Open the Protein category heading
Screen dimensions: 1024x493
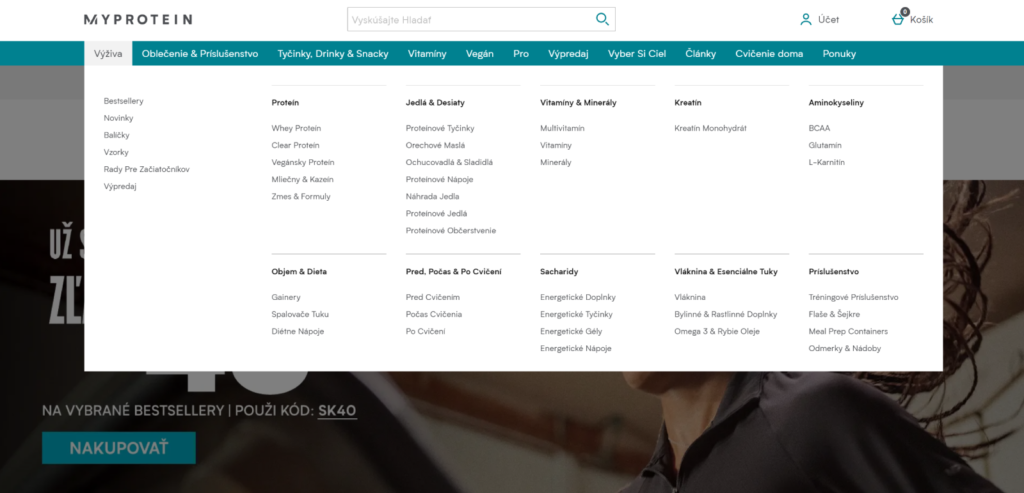tap(285, 103)
